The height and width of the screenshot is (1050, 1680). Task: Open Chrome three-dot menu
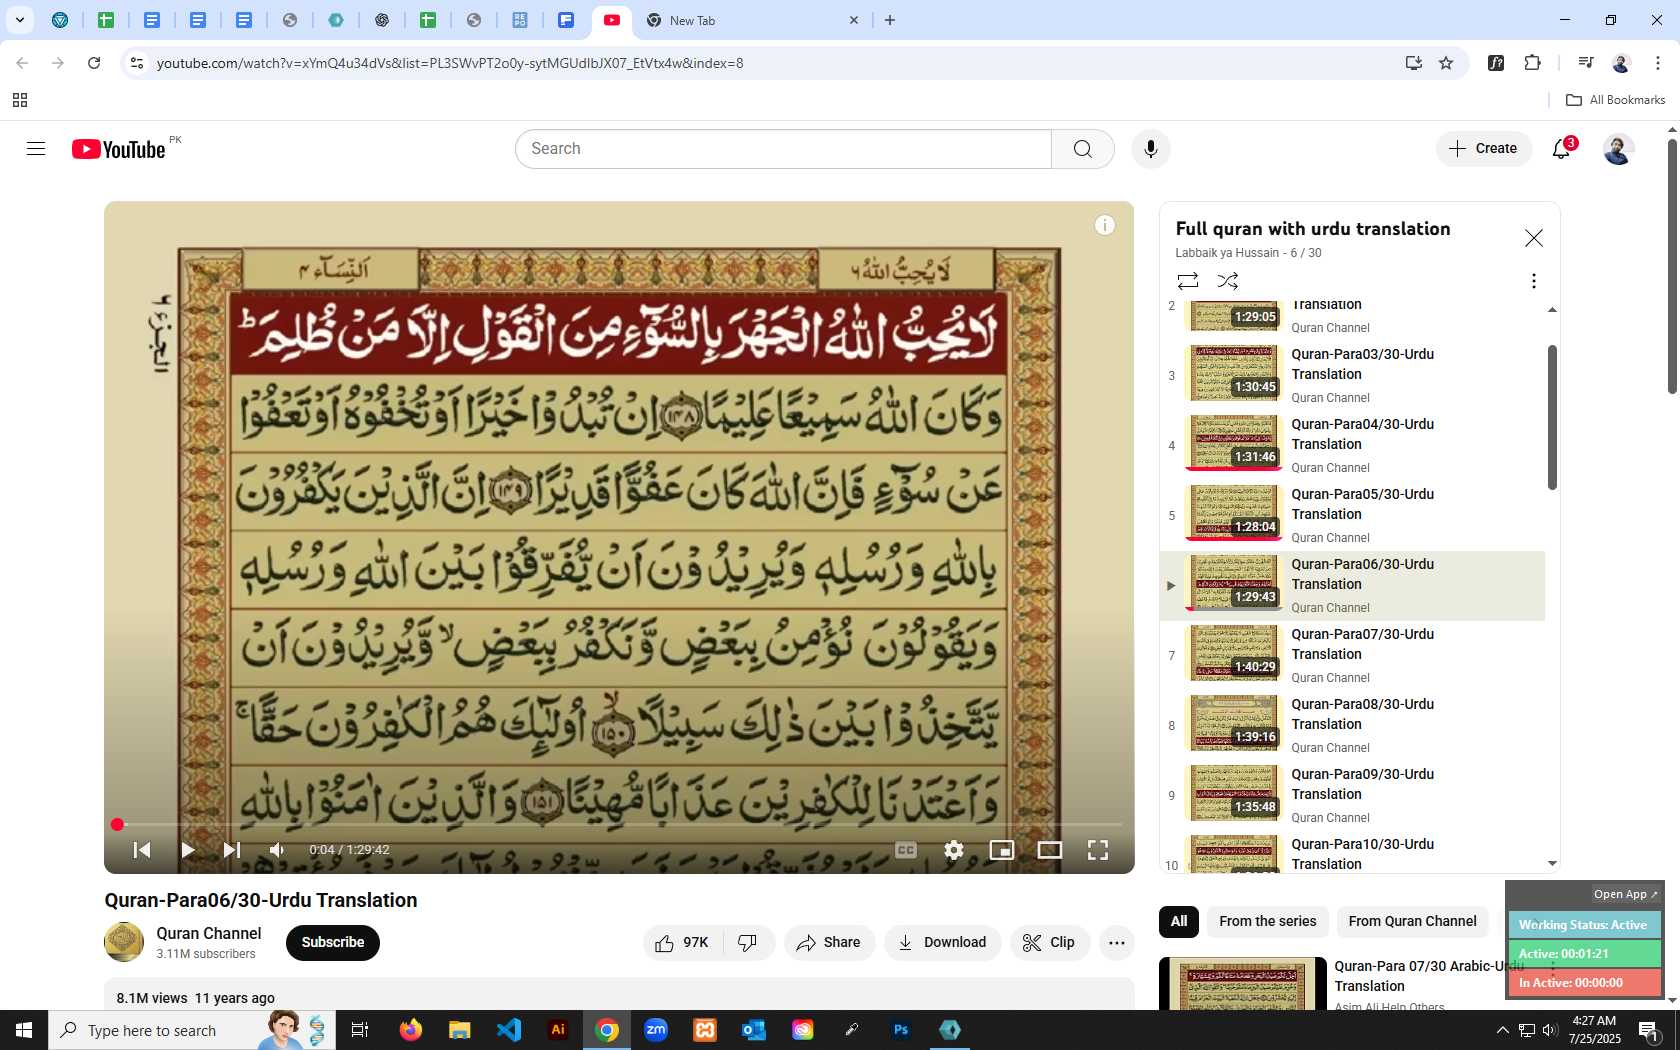1657,63
